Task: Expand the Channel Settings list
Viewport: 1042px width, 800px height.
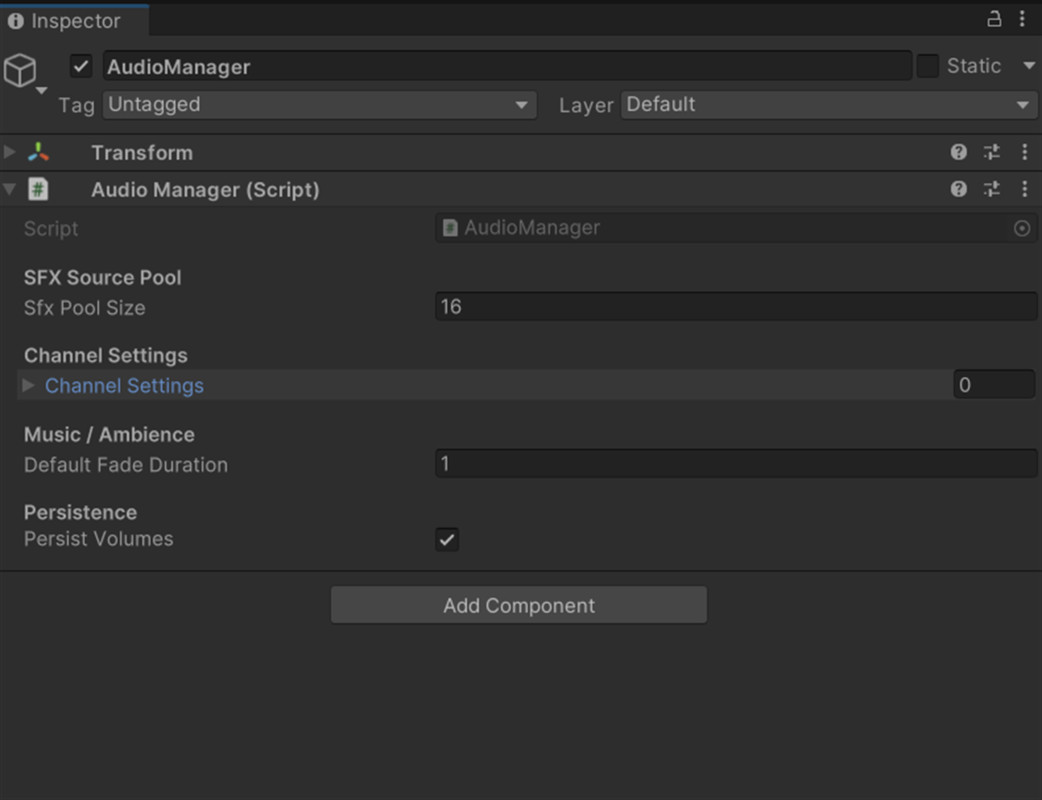Action: (28, 385)
